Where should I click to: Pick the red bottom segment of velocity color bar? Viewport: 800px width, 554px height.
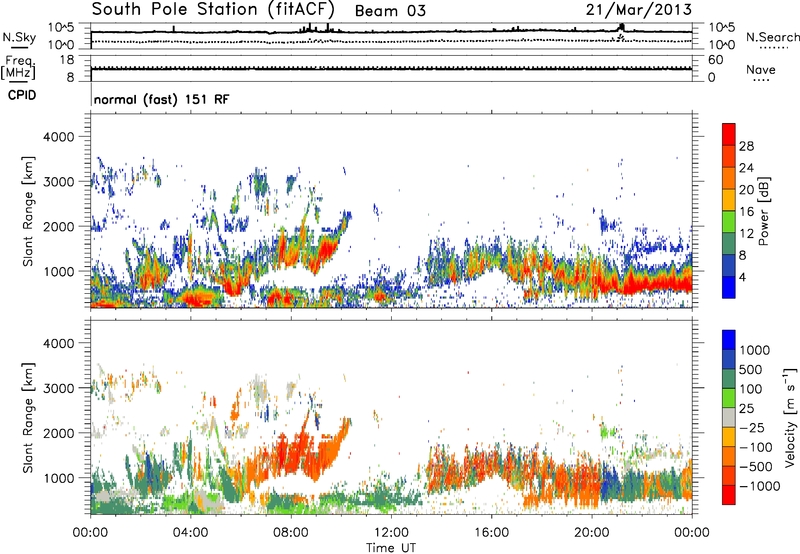coord(729,495)
